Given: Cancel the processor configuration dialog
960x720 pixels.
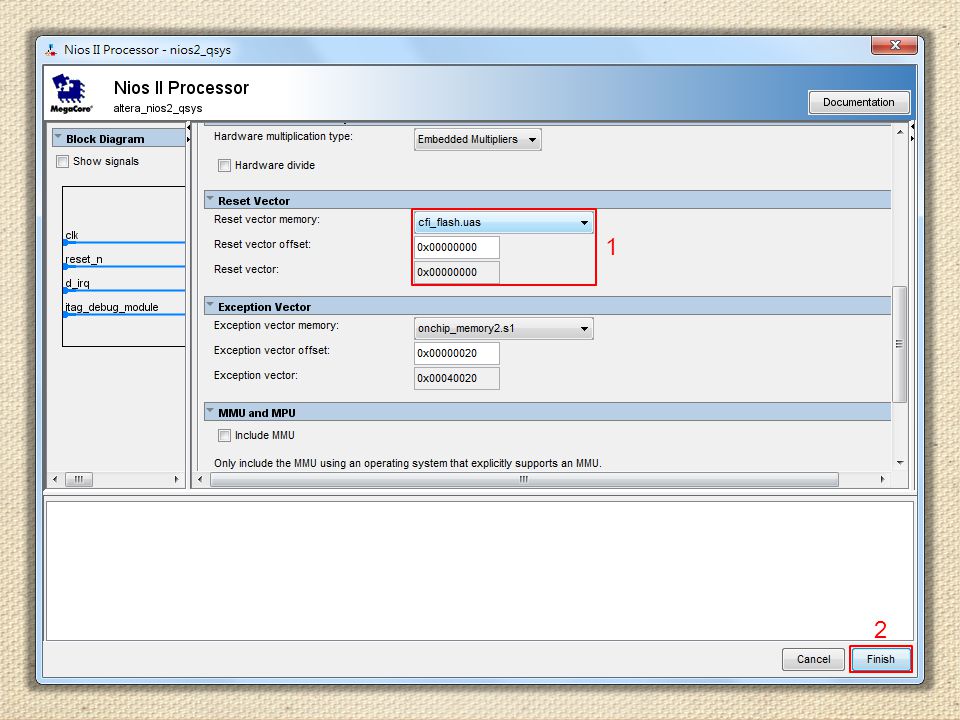Looking at the screenshot, I should tap(813, 659).
